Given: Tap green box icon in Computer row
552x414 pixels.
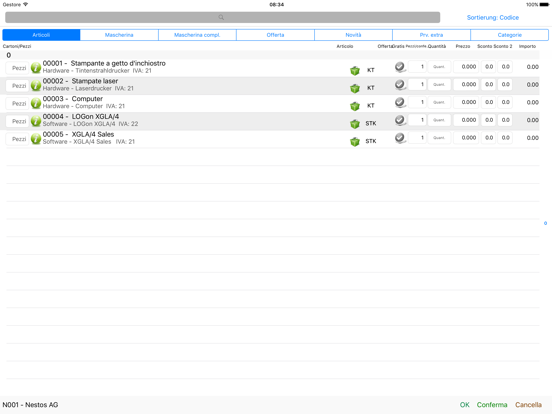Looking at the screenshot, I should [355, 106].
